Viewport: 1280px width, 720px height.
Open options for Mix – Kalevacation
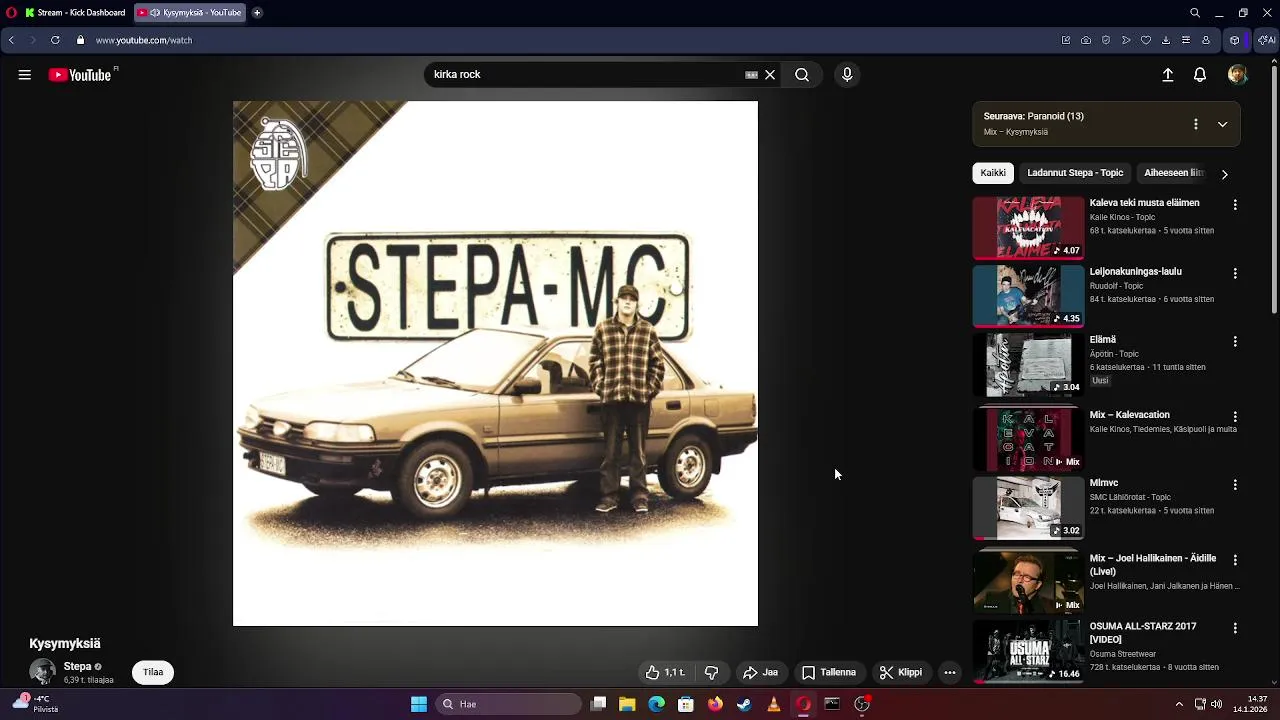1235,416
